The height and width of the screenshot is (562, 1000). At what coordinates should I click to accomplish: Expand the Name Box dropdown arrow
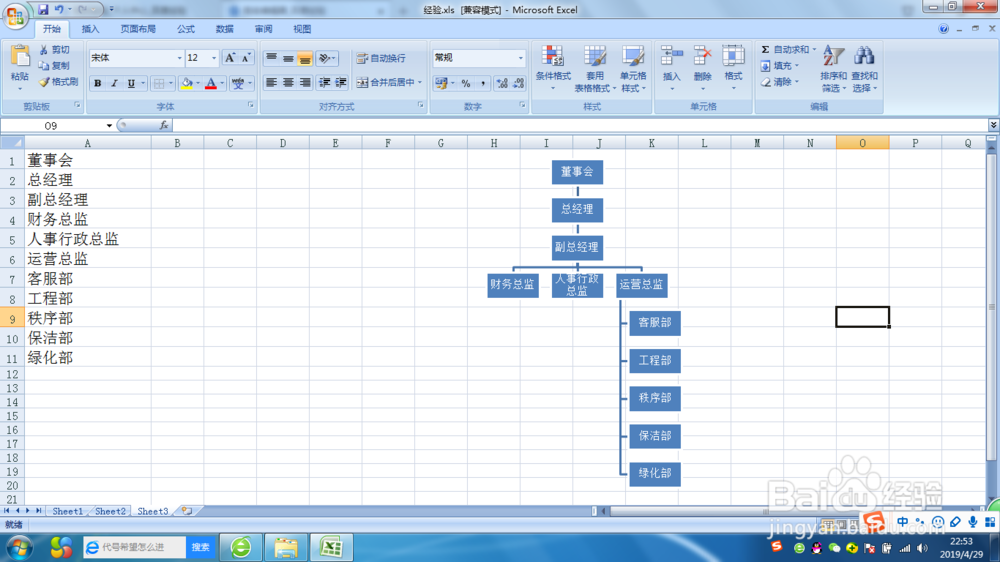pyautogui.click(x=110, y=126)
